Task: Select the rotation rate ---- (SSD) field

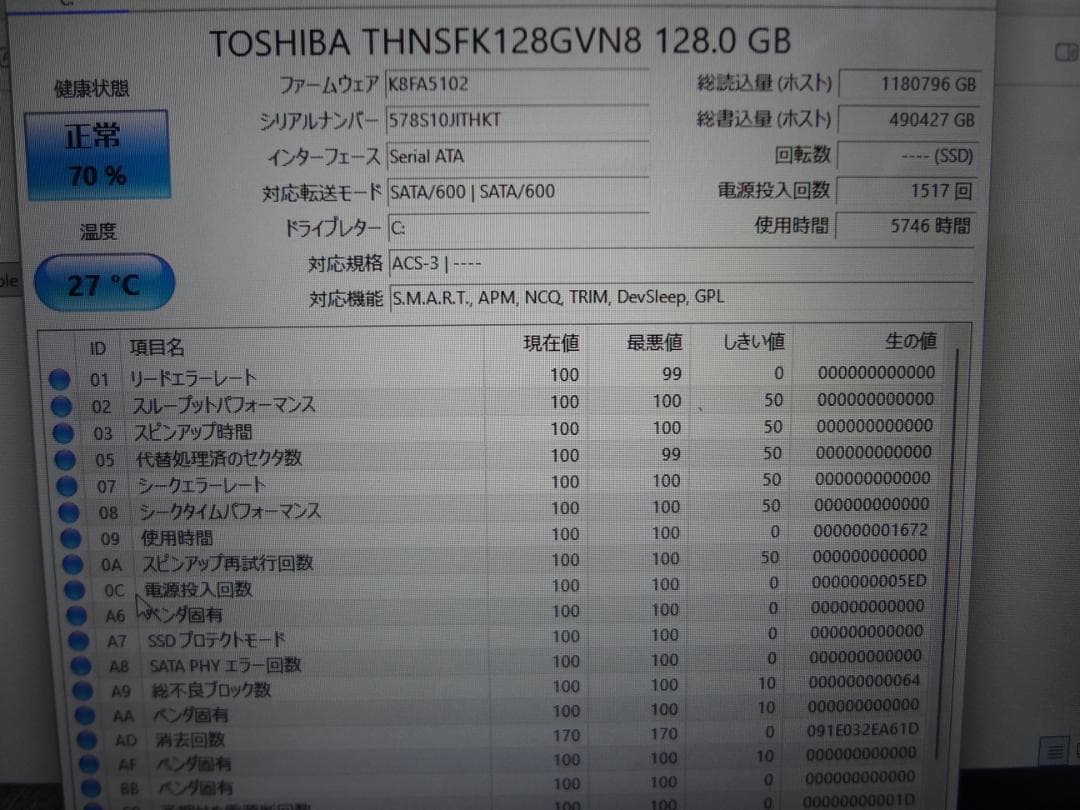Action: pyautogui.click(x=907, y=156)
